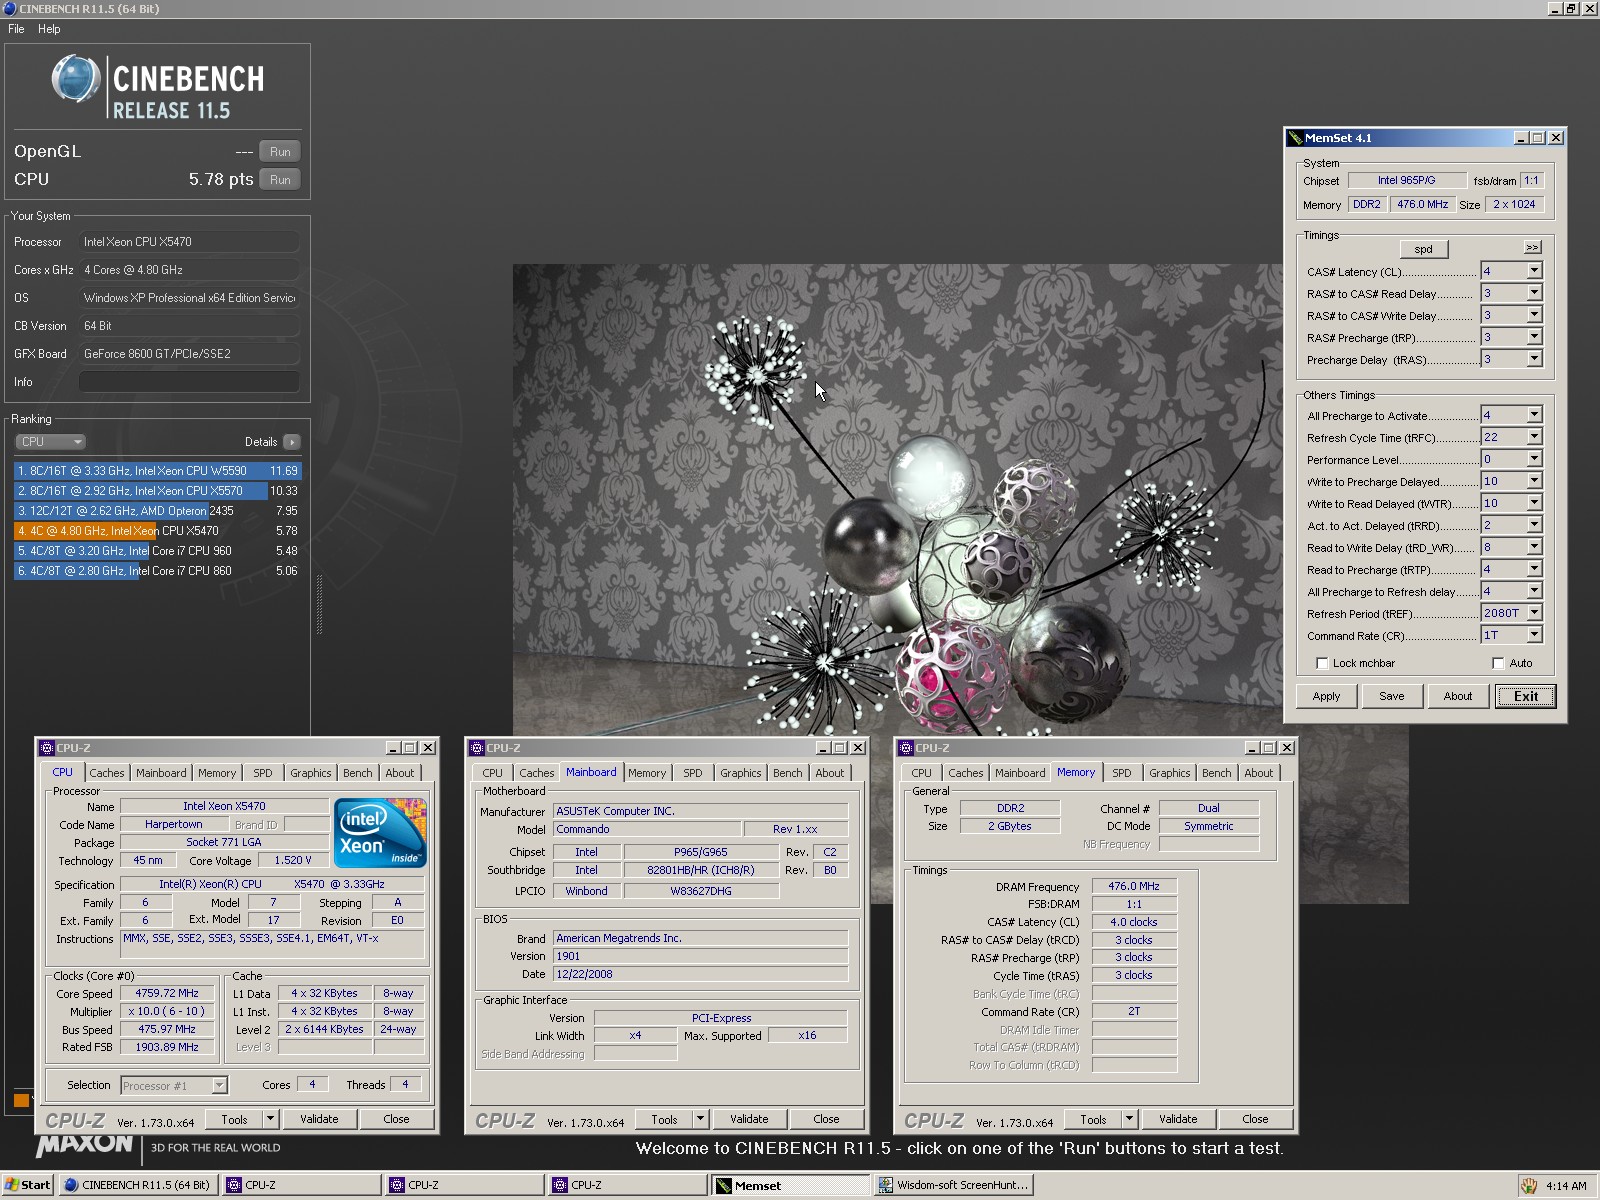Click the Core Speed 4759.72 MHz value
This screenshot has width=1600, height=1200.
(x=167, y=994)
